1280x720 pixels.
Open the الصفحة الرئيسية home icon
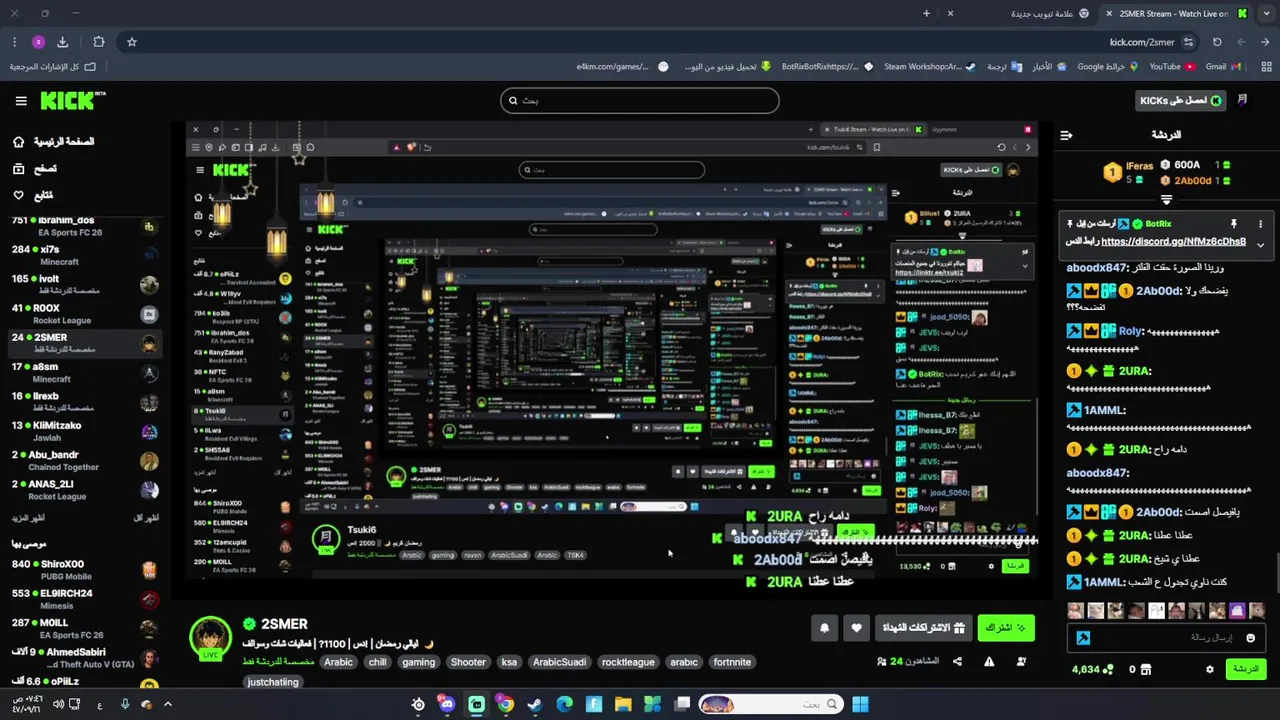18,142
